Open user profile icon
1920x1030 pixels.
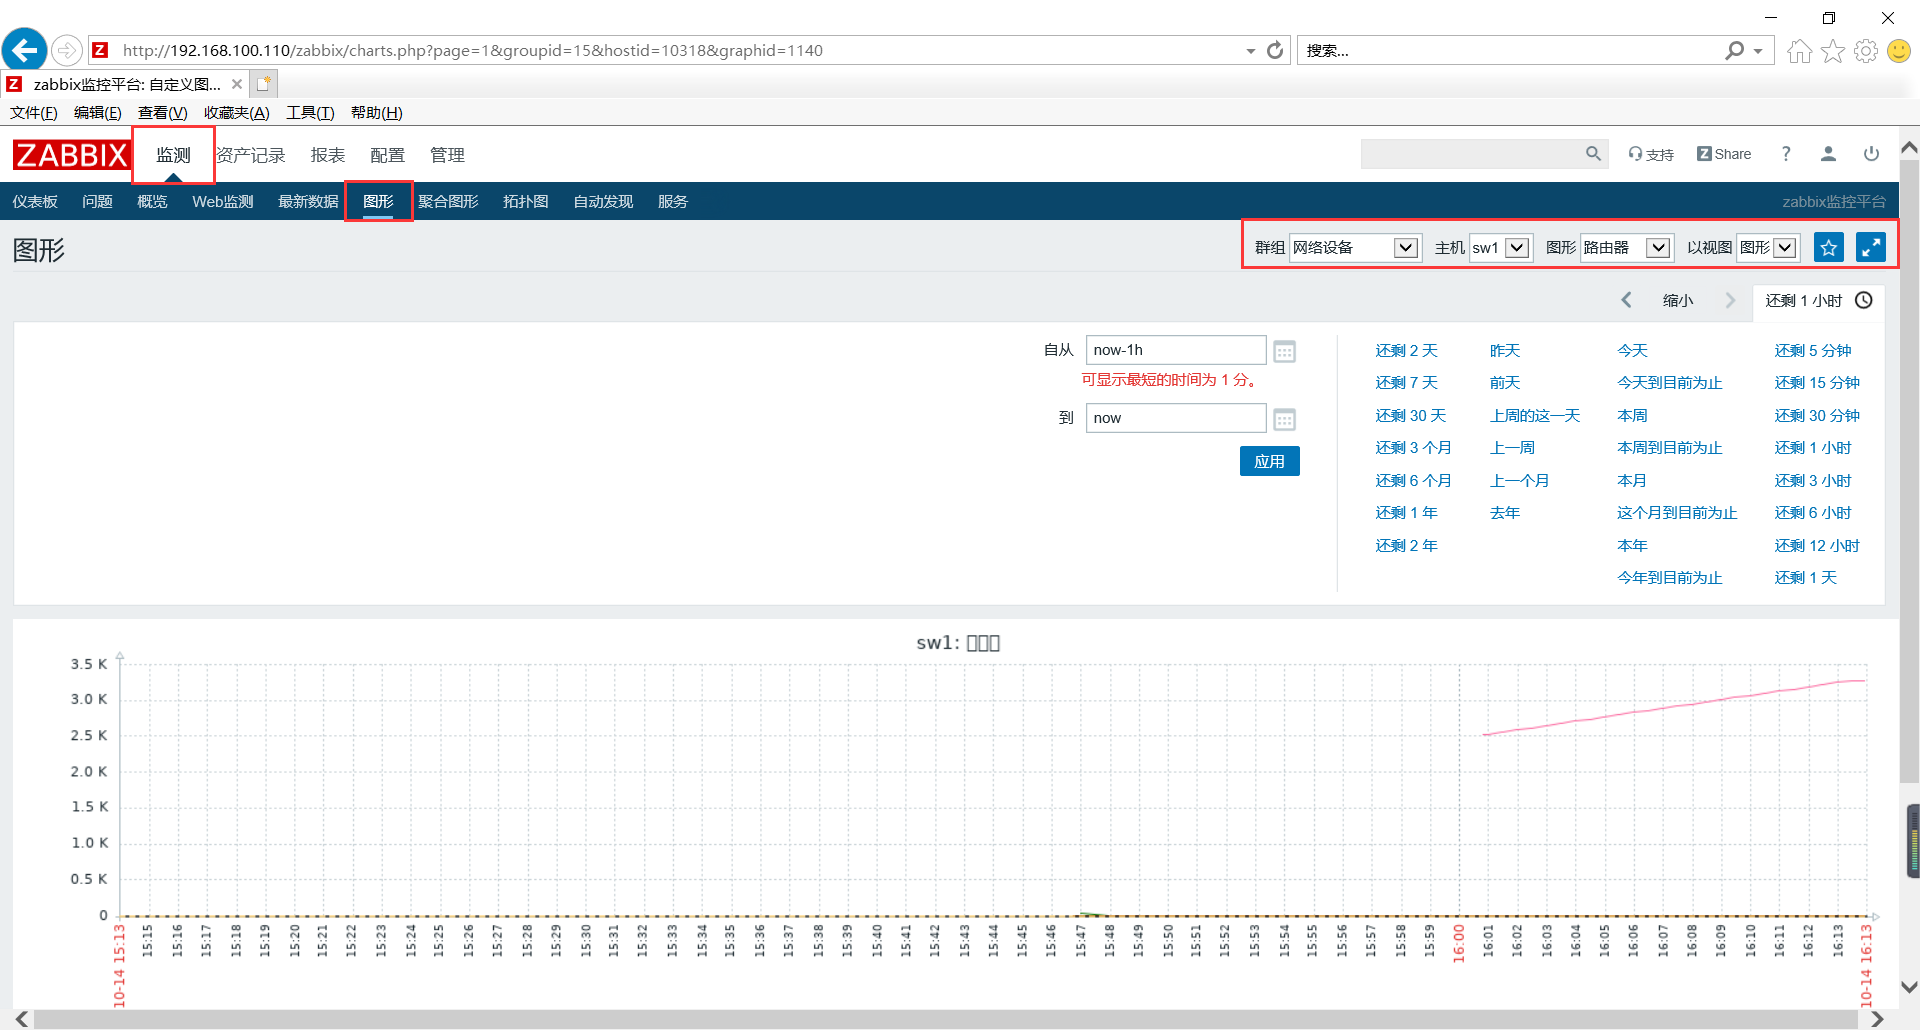tap(1828, 154)
